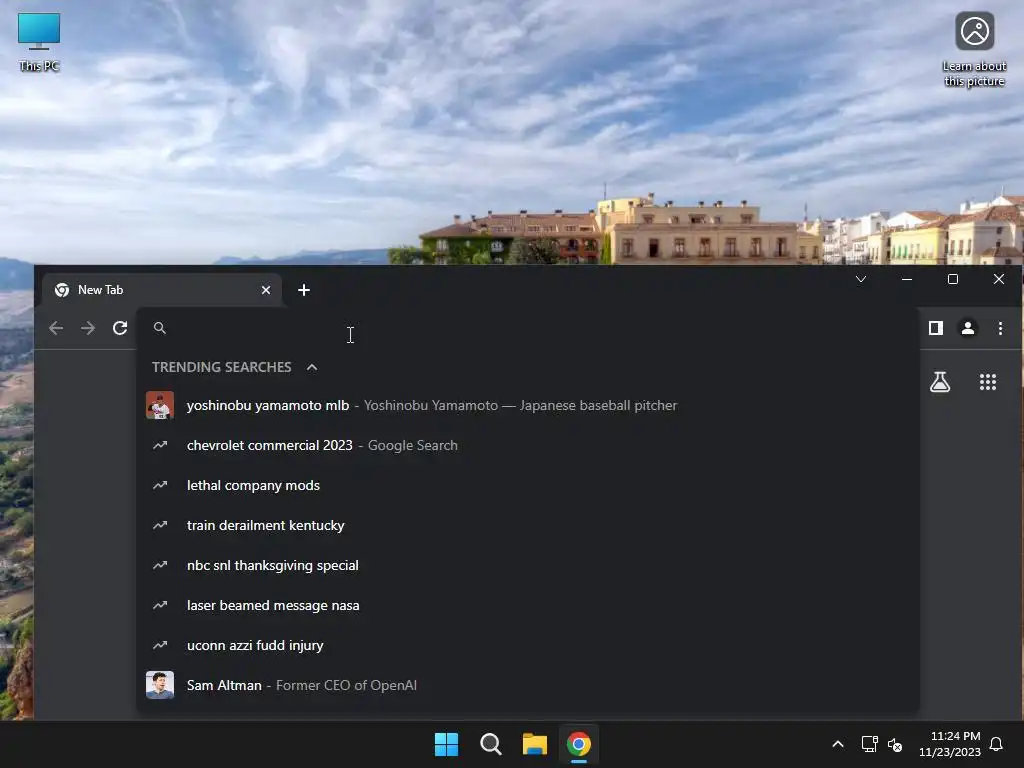Open Chrome three-dot menu

click(x=1000, y=328)
